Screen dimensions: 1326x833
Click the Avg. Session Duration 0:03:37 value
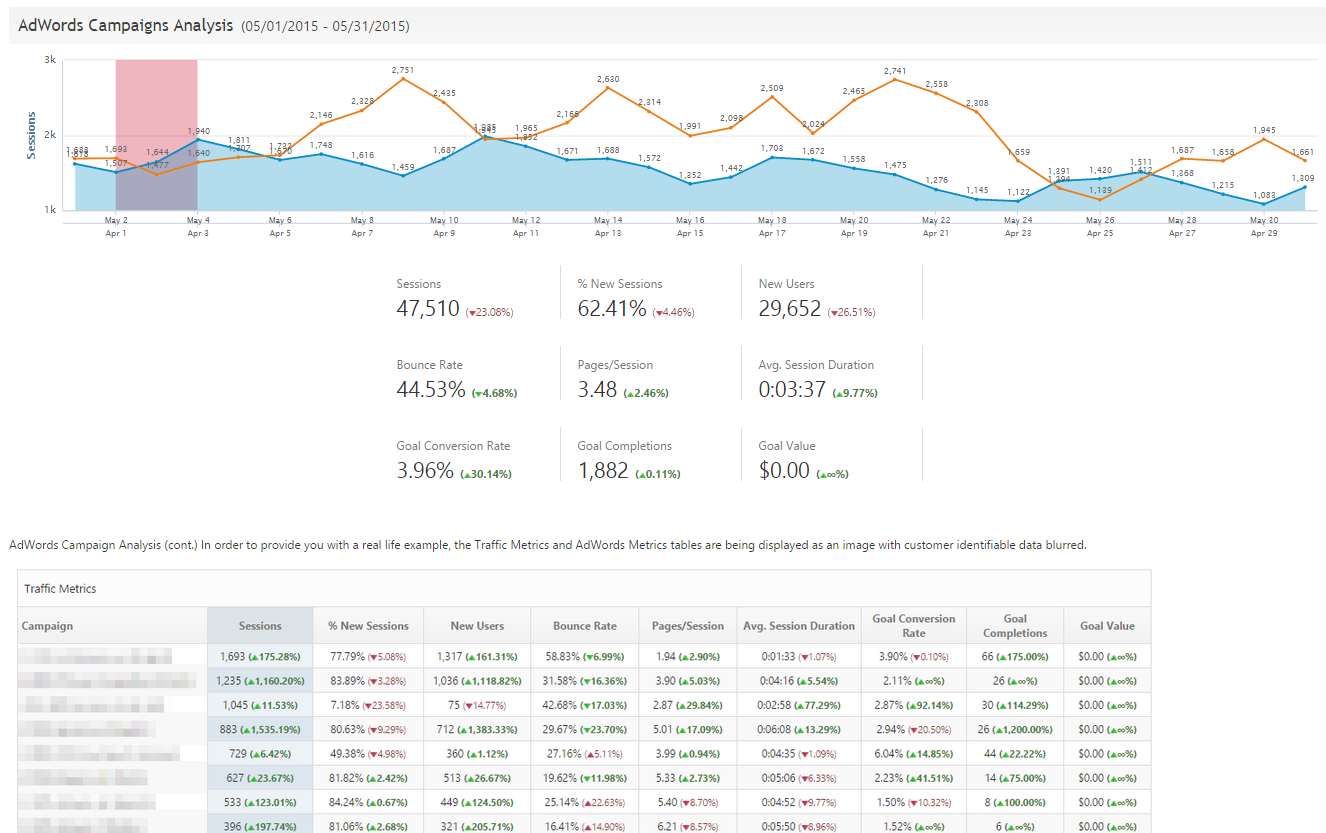click(792, 390)
